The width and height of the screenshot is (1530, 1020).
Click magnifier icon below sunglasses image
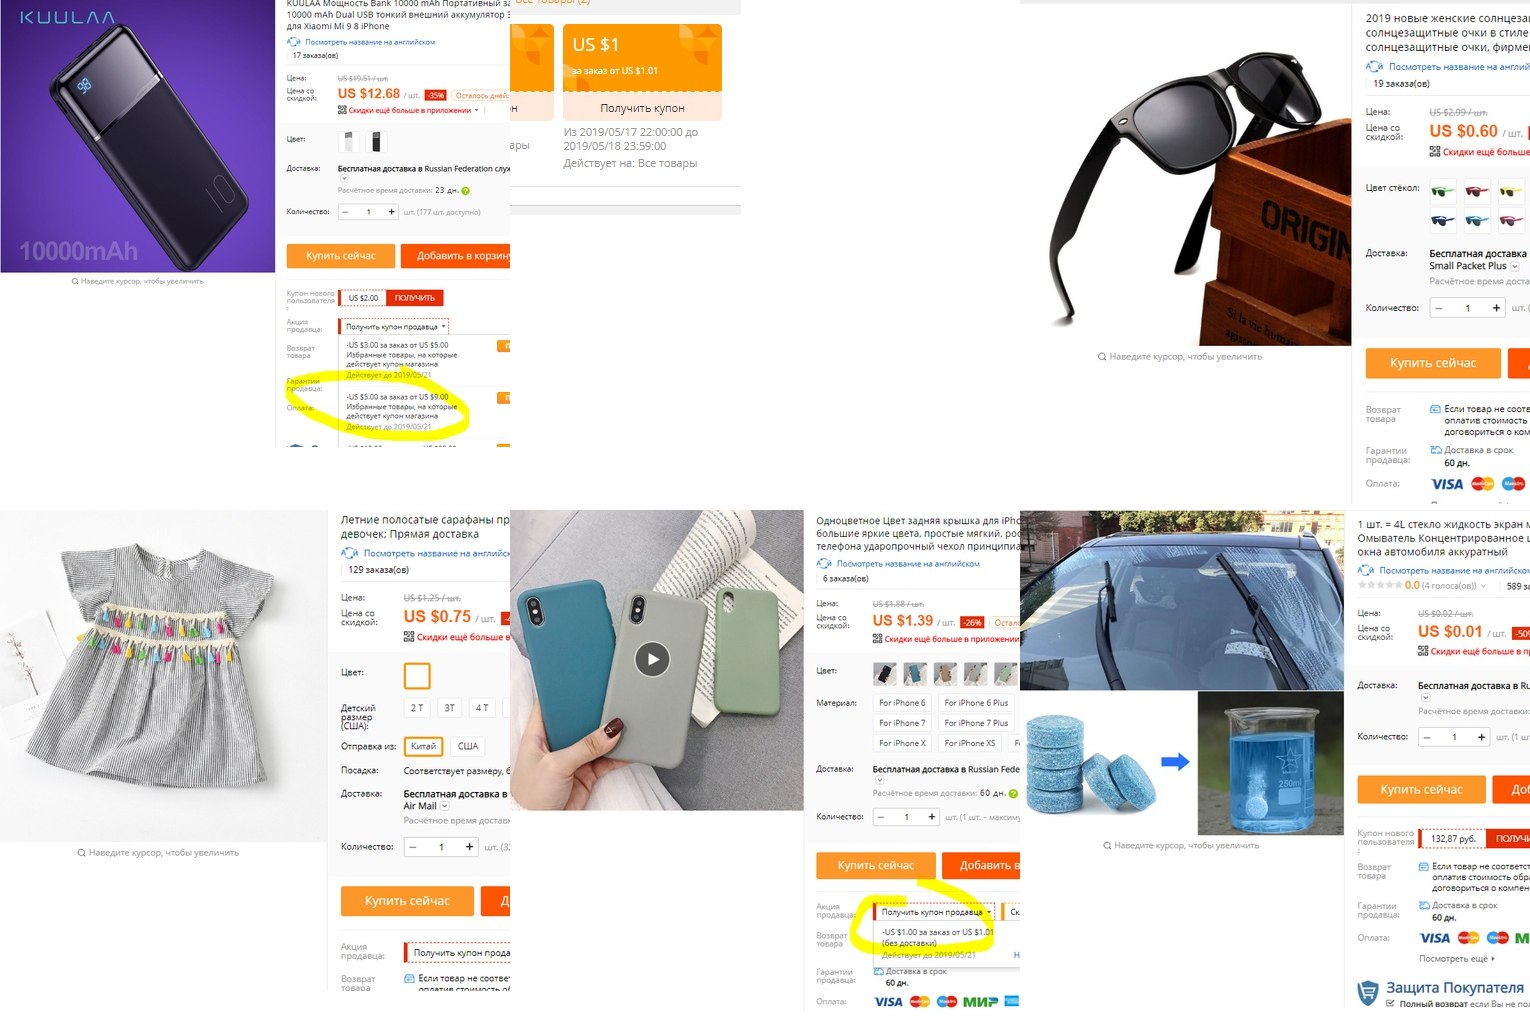pyautogui.click(x=1102, y=356)
